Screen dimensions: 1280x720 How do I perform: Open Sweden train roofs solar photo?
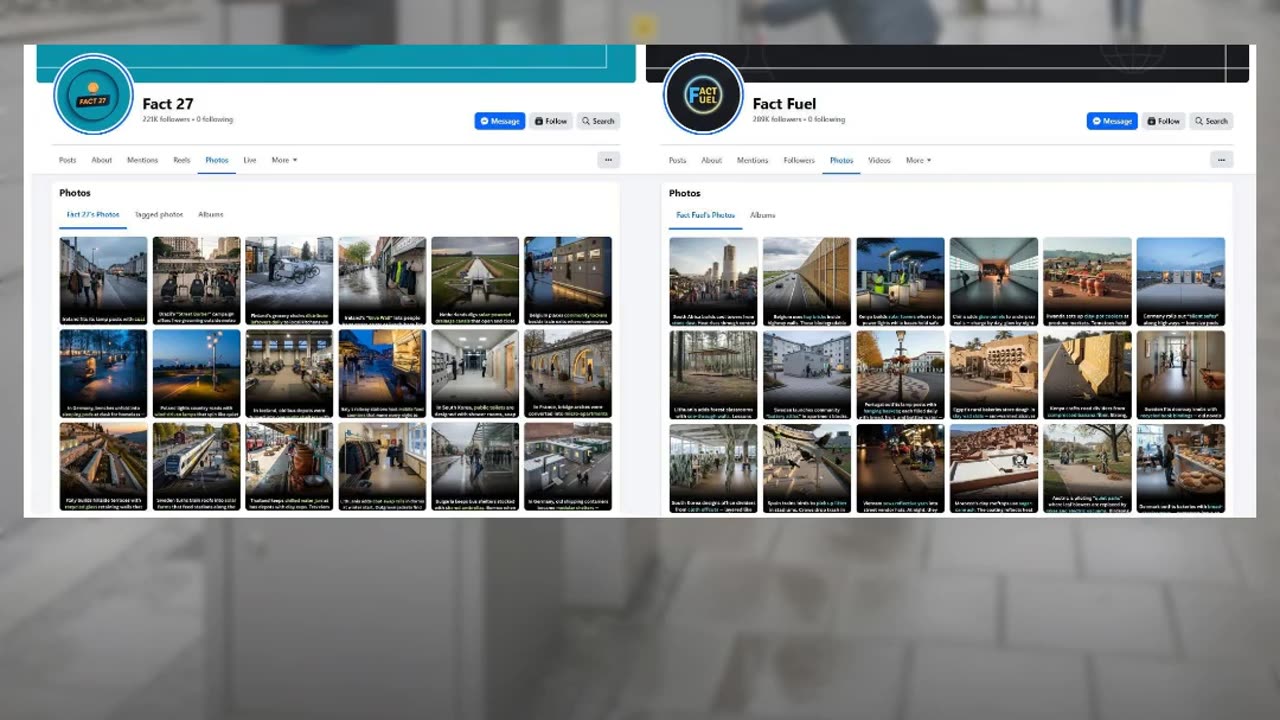(196, 467)
